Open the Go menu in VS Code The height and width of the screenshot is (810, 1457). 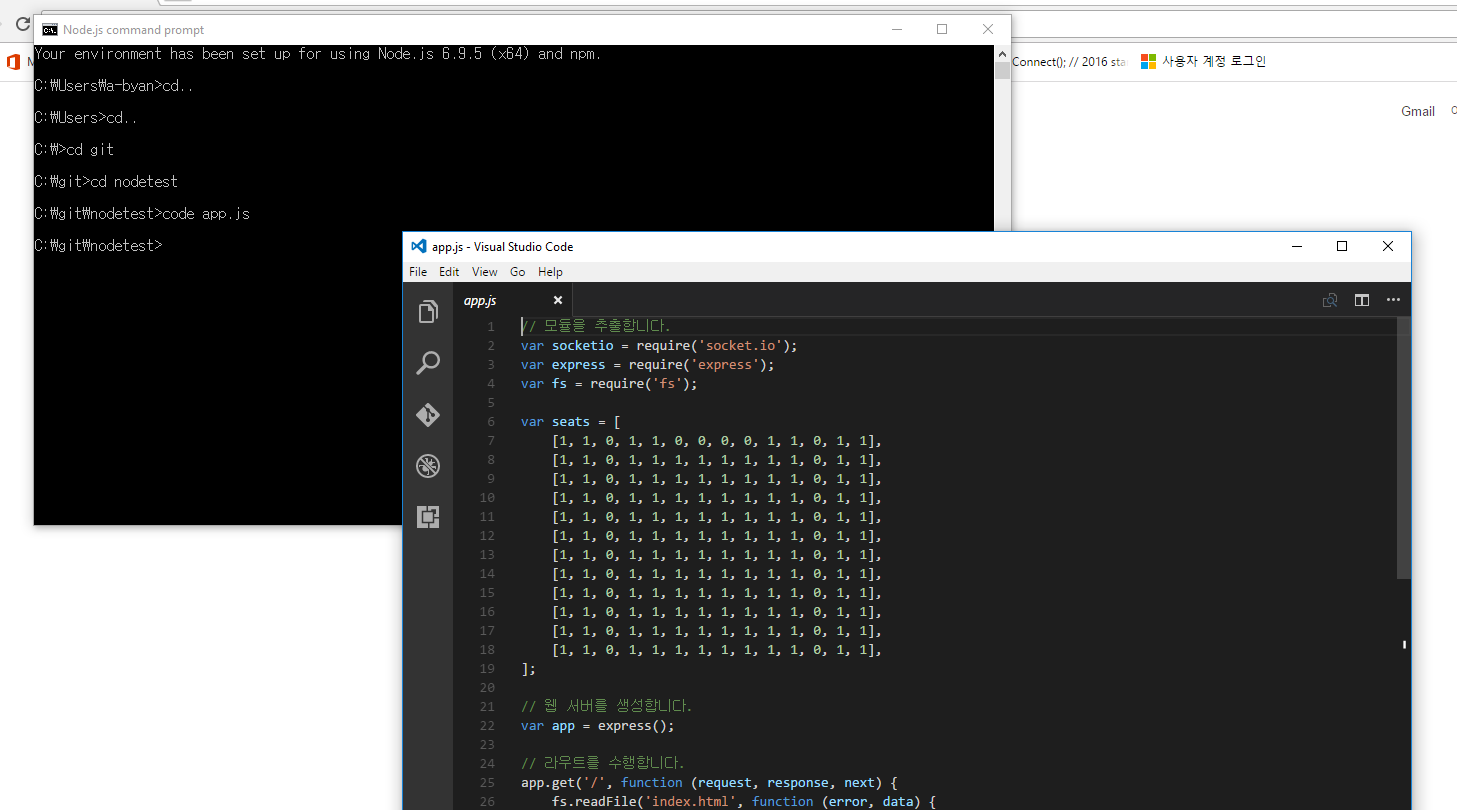(517, 272)
